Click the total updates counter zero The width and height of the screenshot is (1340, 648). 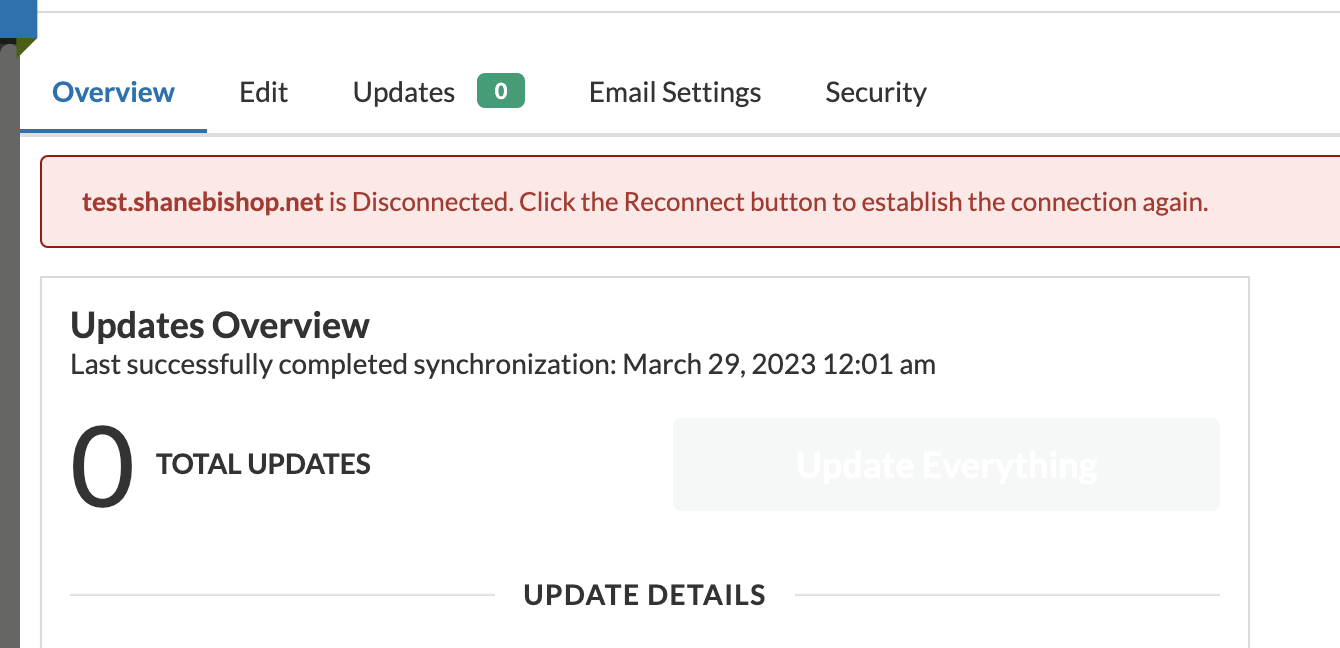tap(101, 463)
